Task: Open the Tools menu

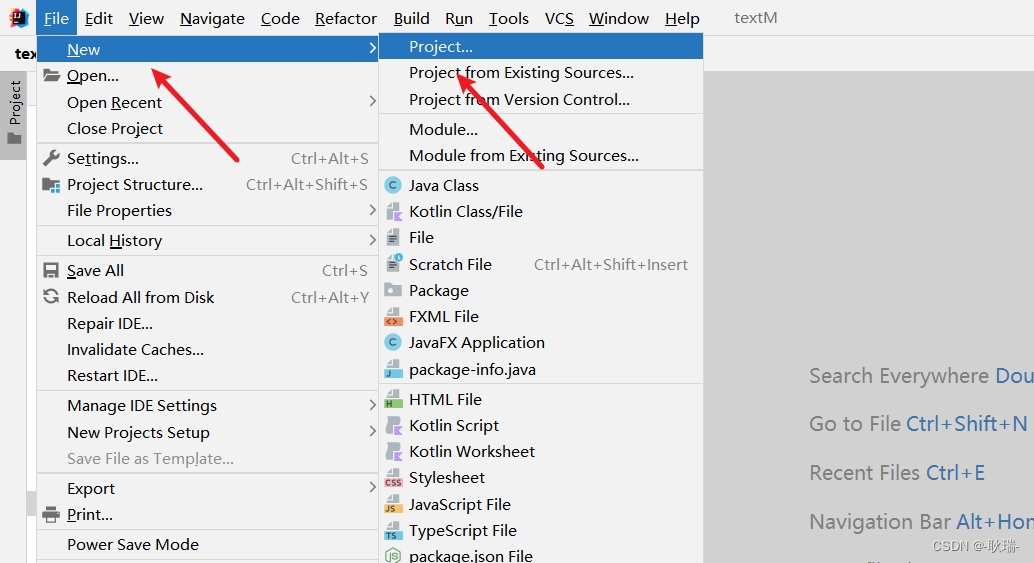Action: pyautogui.click(x=508, y=18)
